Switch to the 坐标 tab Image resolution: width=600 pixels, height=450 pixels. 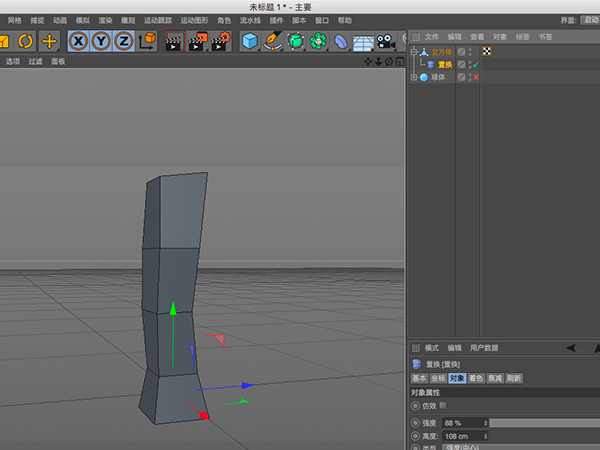tap(438, 378)
